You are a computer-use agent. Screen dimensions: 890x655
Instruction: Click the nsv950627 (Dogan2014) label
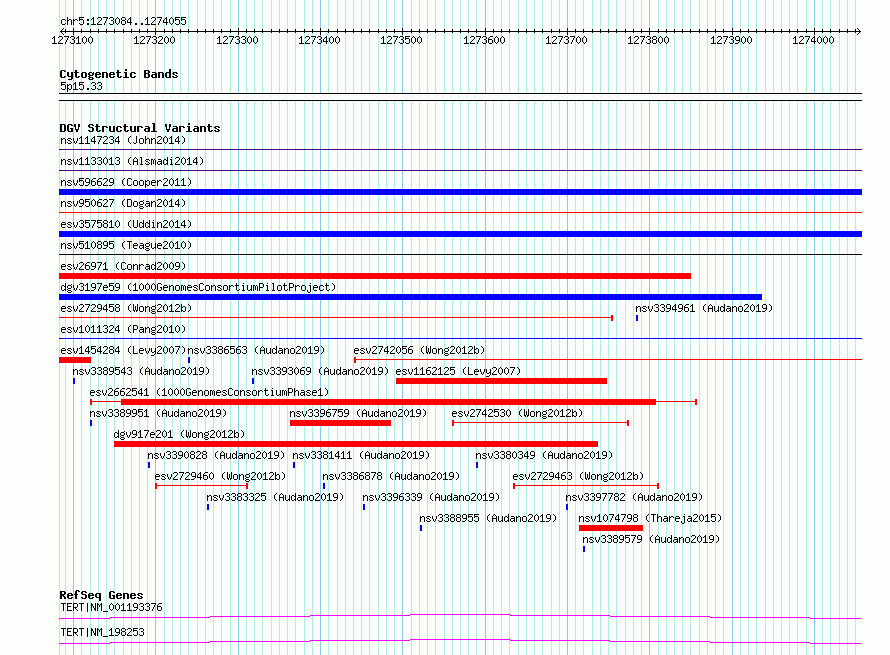pos(123,203)
